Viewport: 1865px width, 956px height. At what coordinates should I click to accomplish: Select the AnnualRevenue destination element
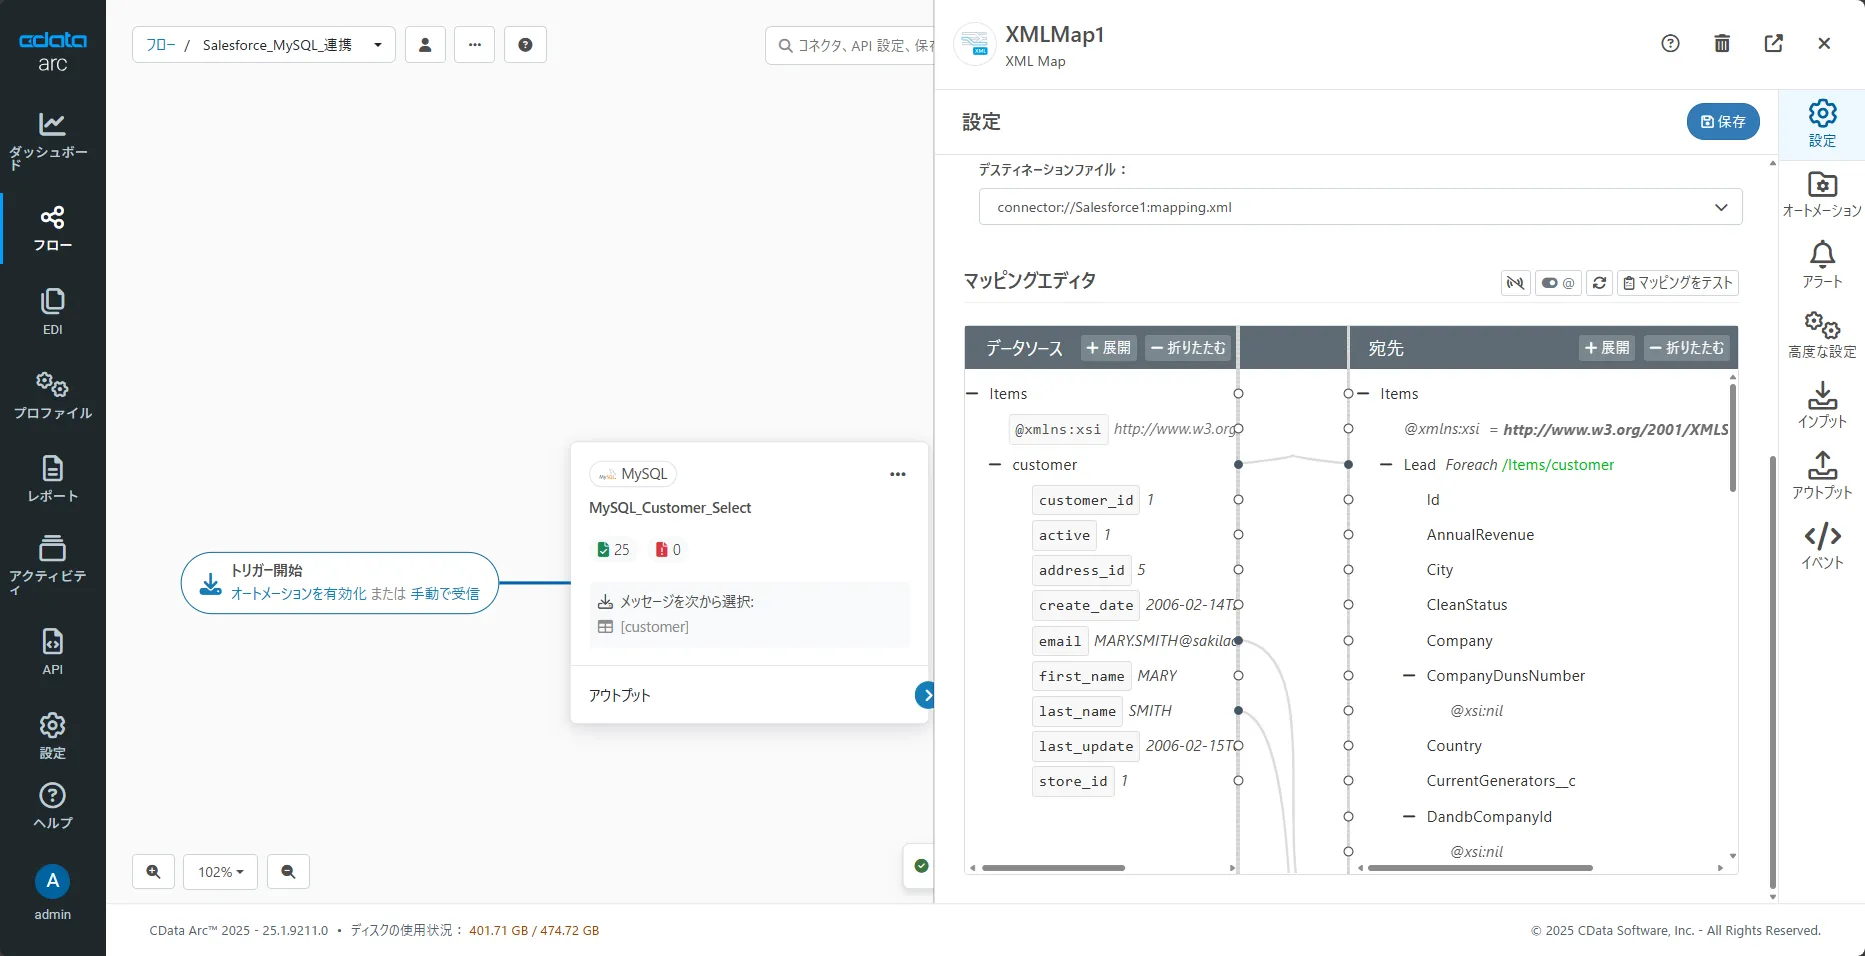(x=1480, y=535)
